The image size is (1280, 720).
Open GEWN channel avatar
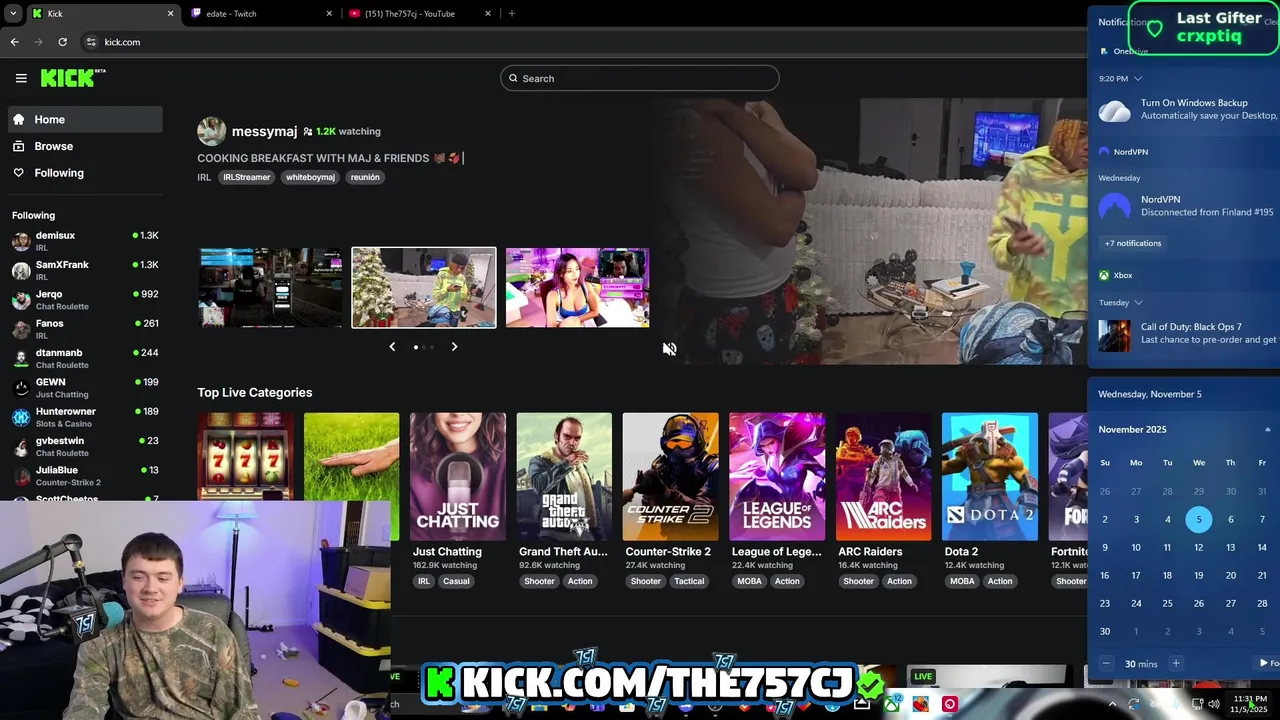tap(21, 388)
